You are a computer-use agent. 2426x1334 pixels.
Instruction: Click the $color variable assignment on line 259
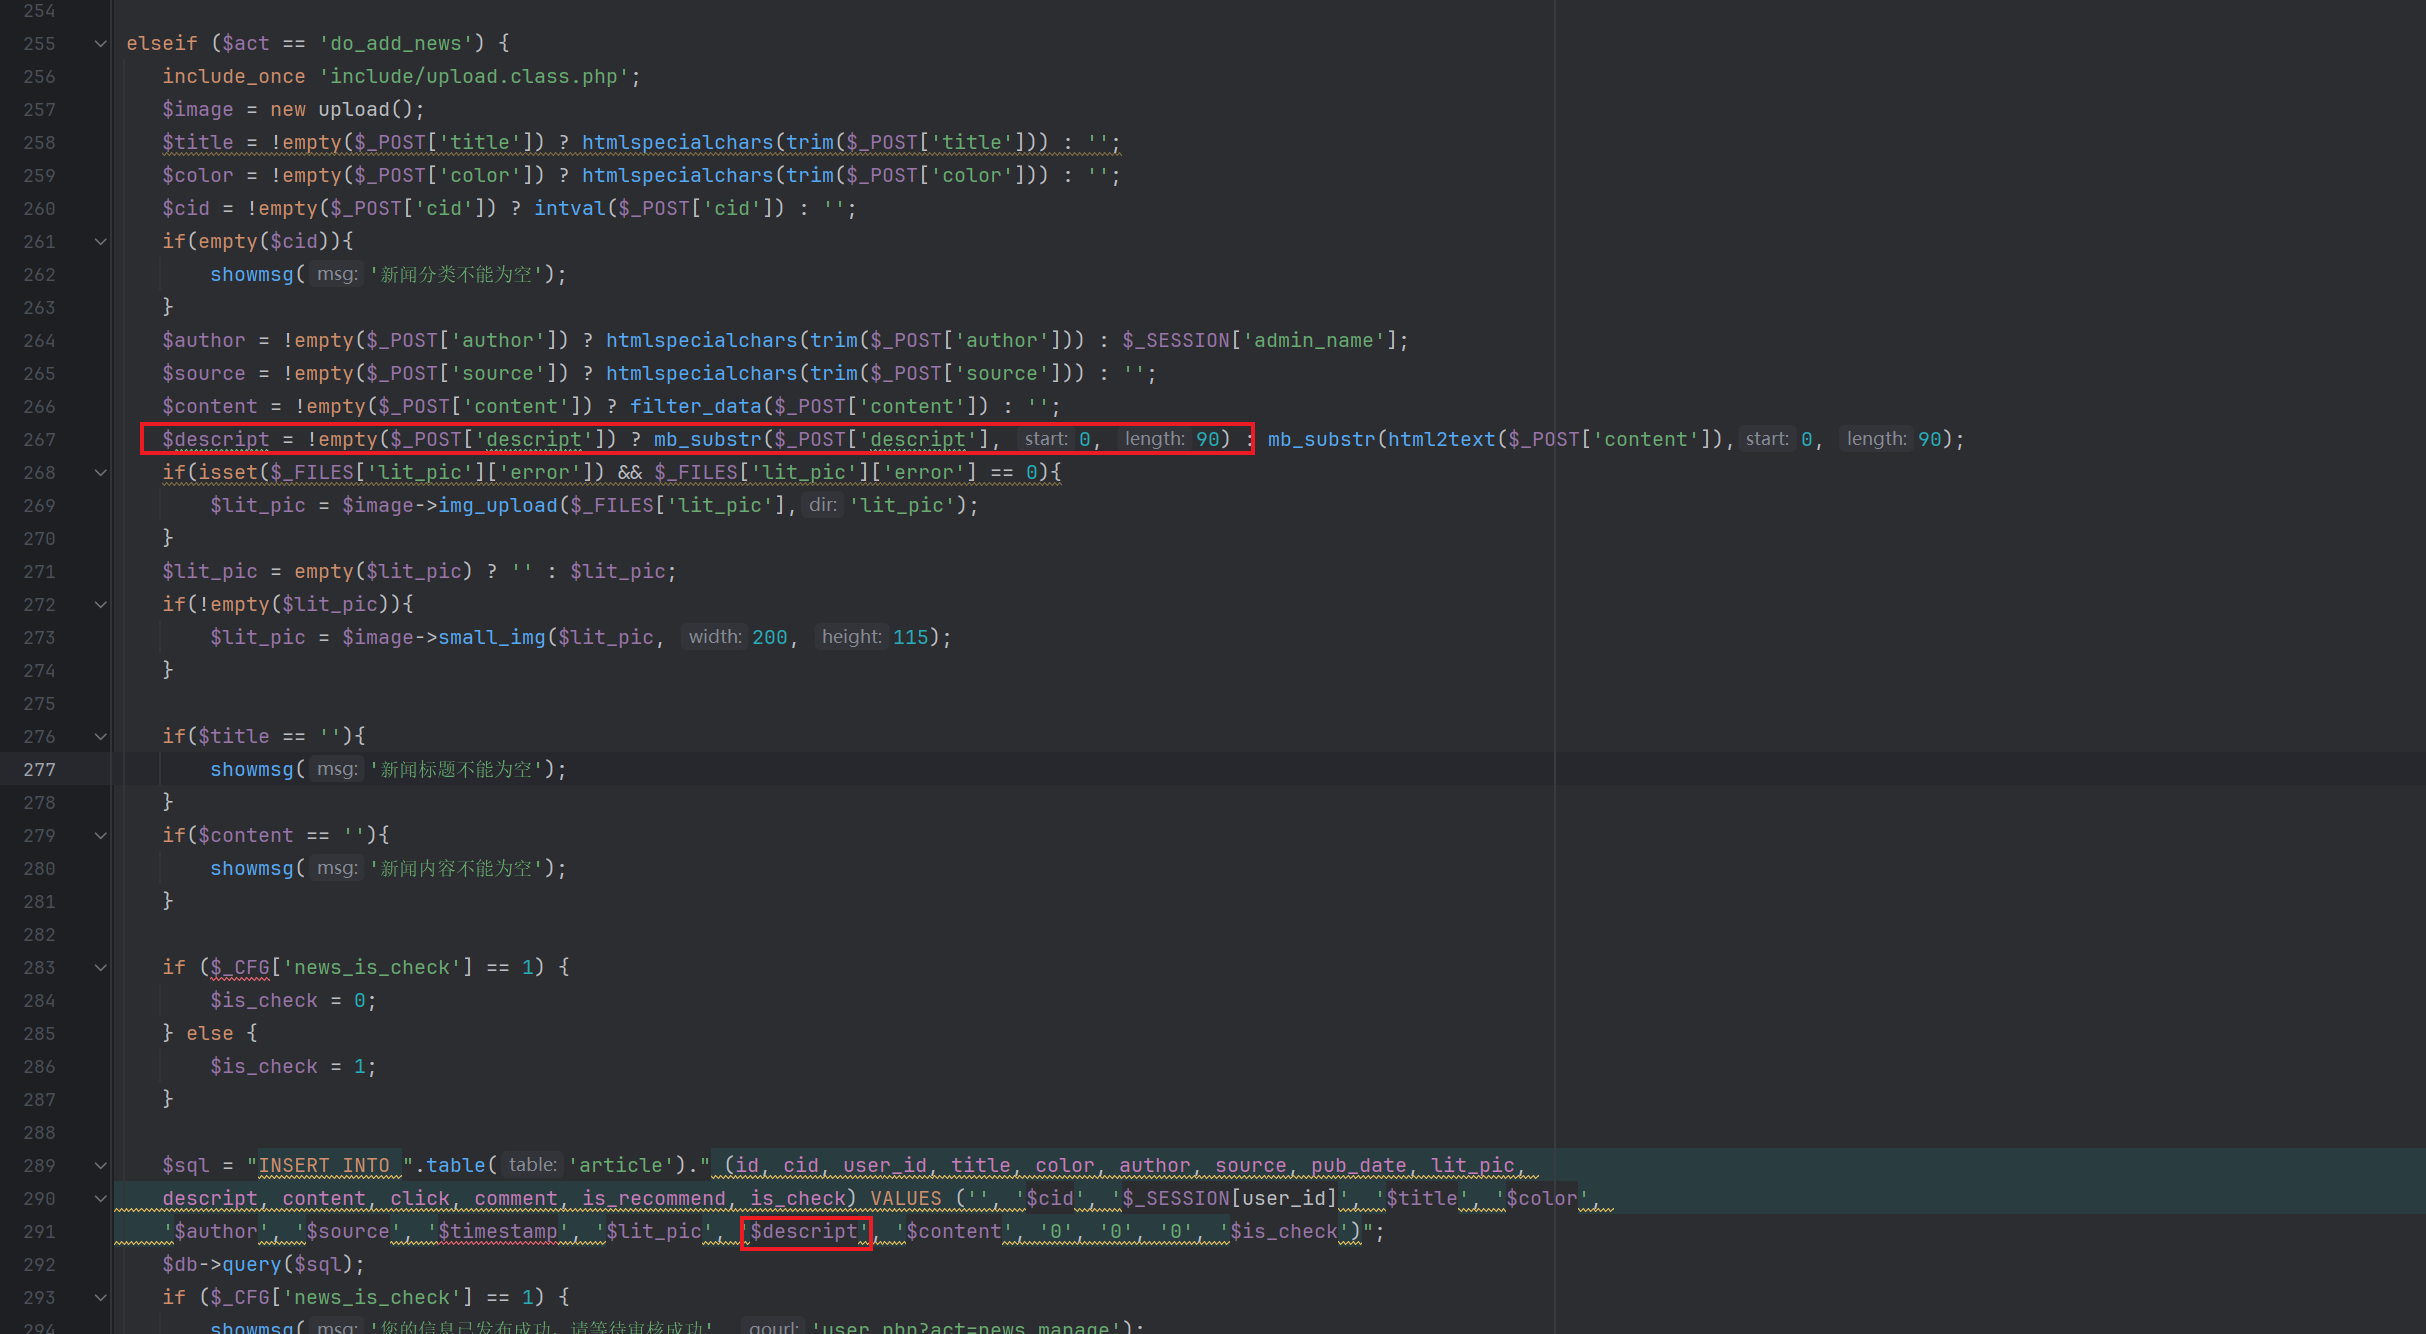pos(198,175)
